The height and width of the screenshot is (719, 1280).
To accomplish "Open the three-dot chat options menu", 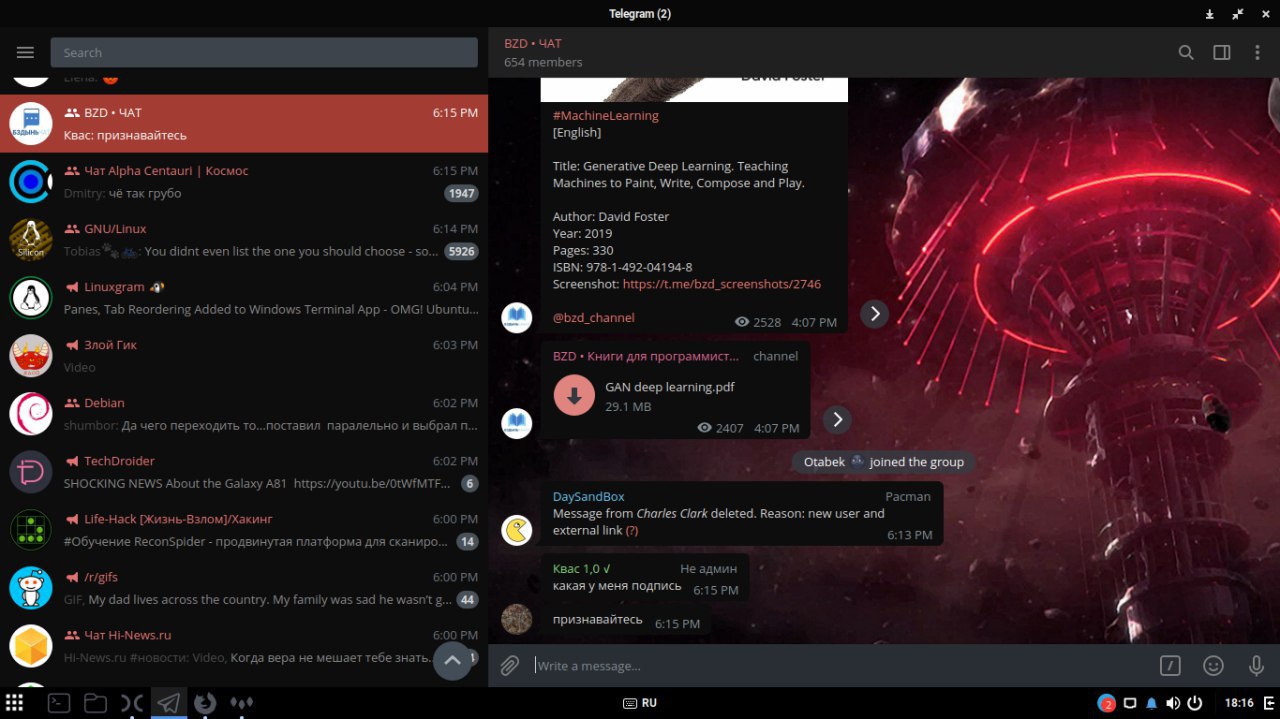I will 1257,53.
